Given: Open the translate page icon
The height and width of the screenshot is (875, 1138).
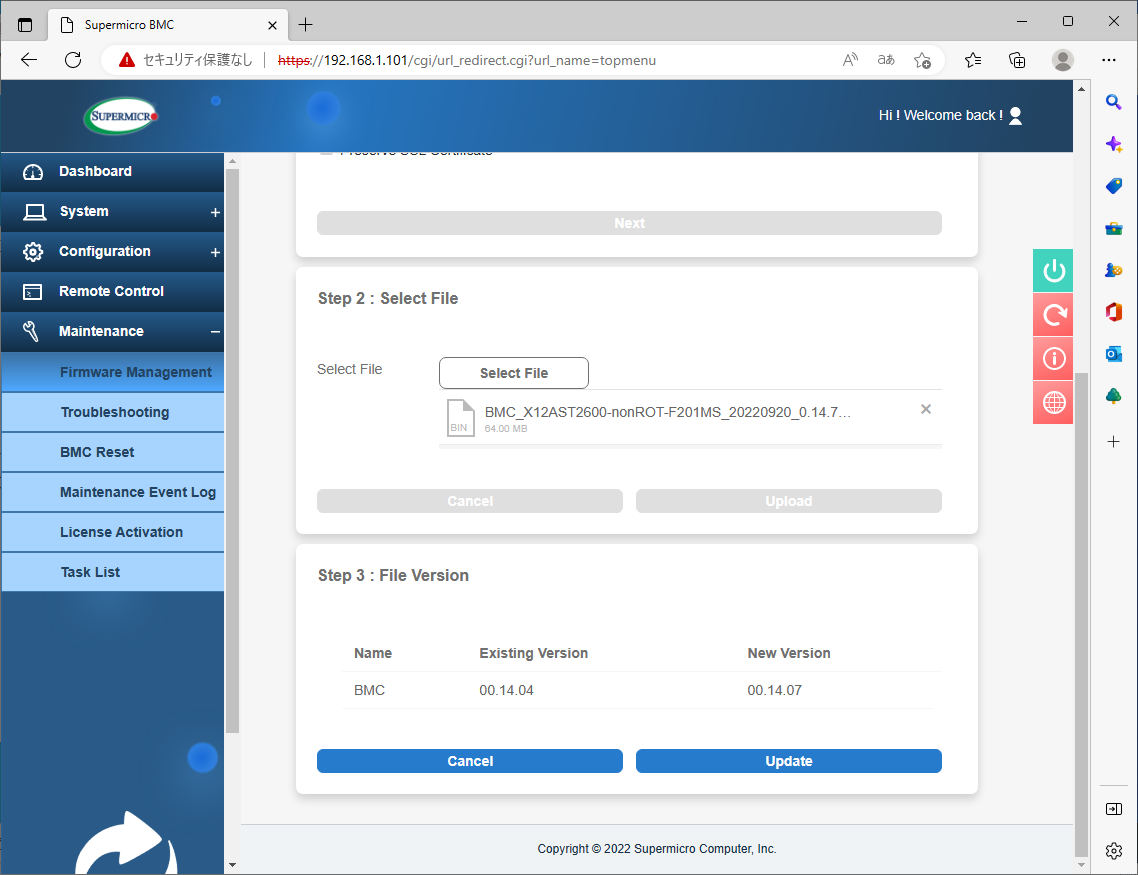Looking at the screenshot, I should [x=885, y=60].
